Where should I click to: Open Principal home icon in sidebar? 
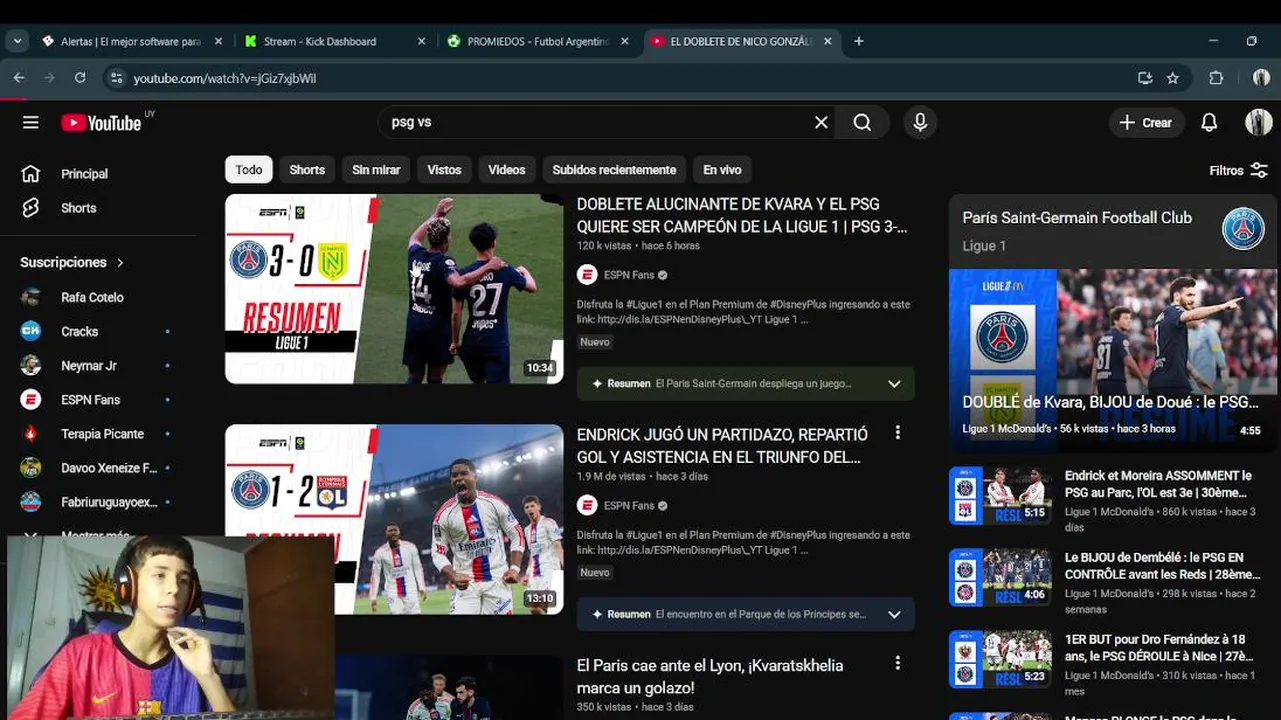[31, 173]
